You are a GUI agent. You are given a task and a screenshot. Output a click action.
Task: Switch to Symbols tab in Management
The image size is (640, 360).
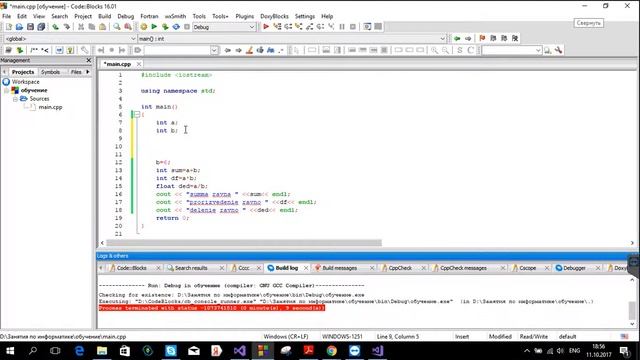point(50,72)
